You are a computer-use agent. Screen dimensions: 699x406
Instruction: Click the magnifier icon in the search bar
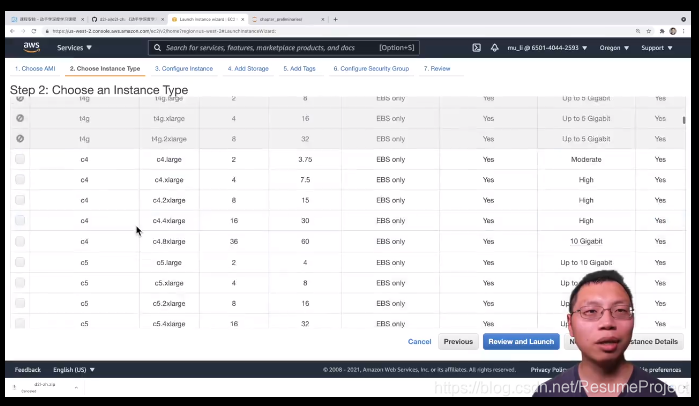coord(157,48)
